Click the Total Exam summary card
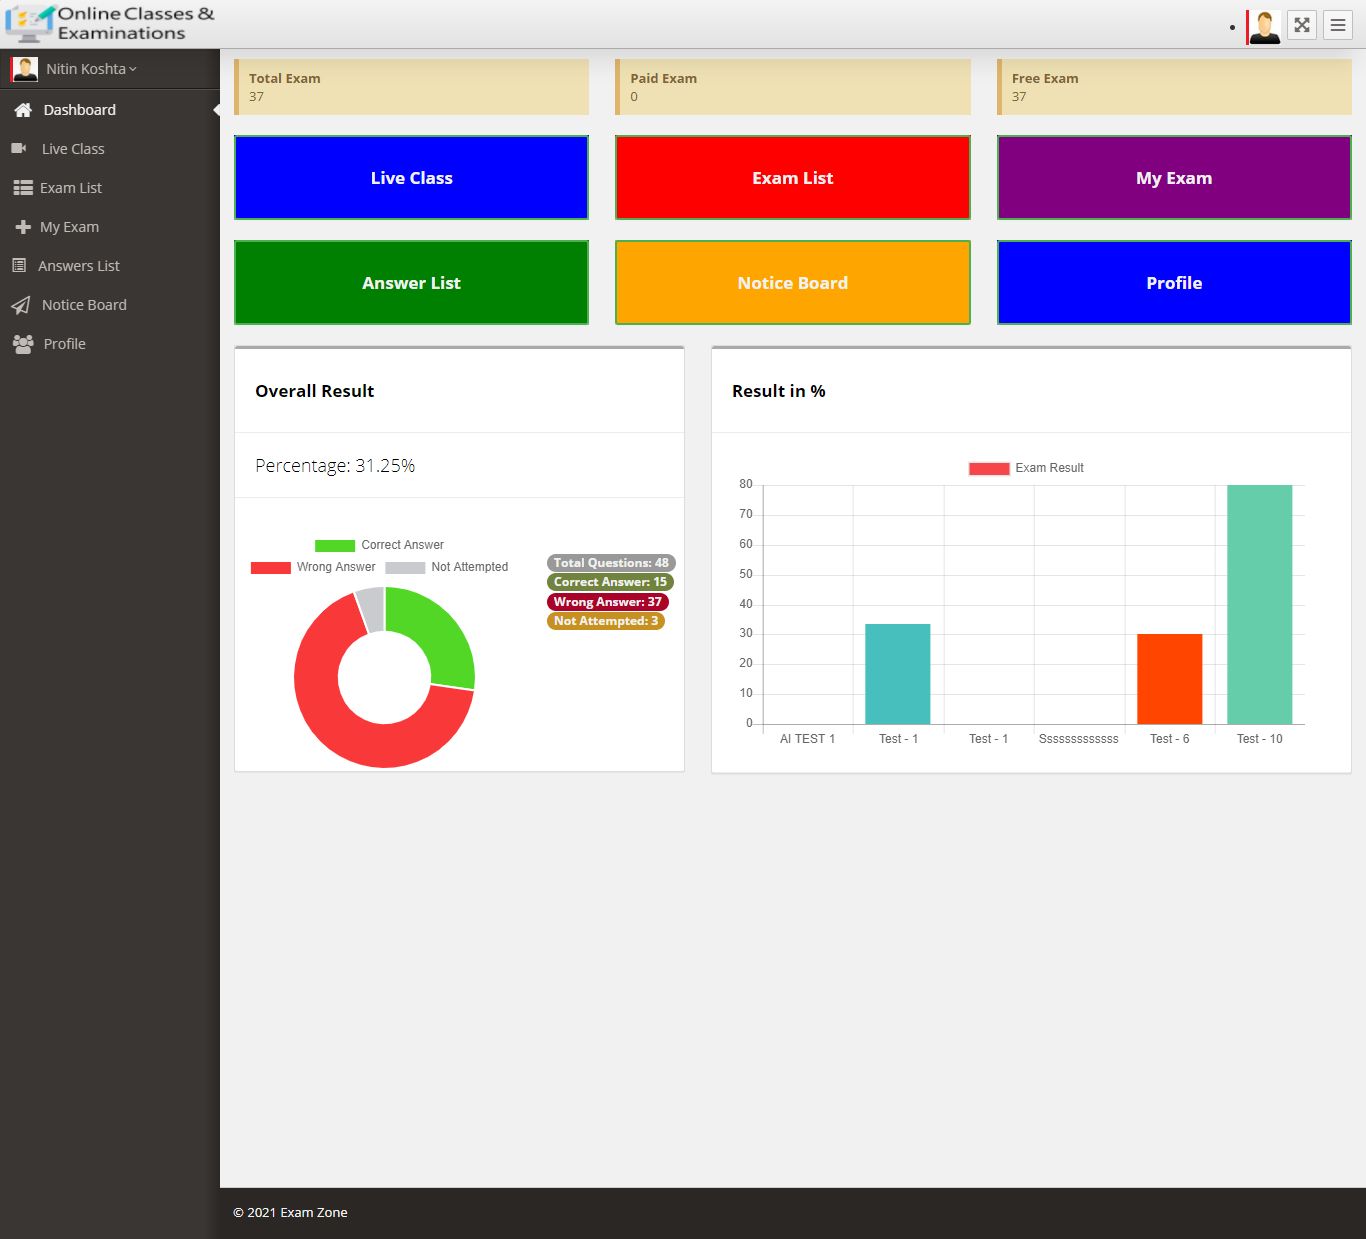Image resolution: width=1366 pixels, height=1239 pixels. click(x=411, y=87)
